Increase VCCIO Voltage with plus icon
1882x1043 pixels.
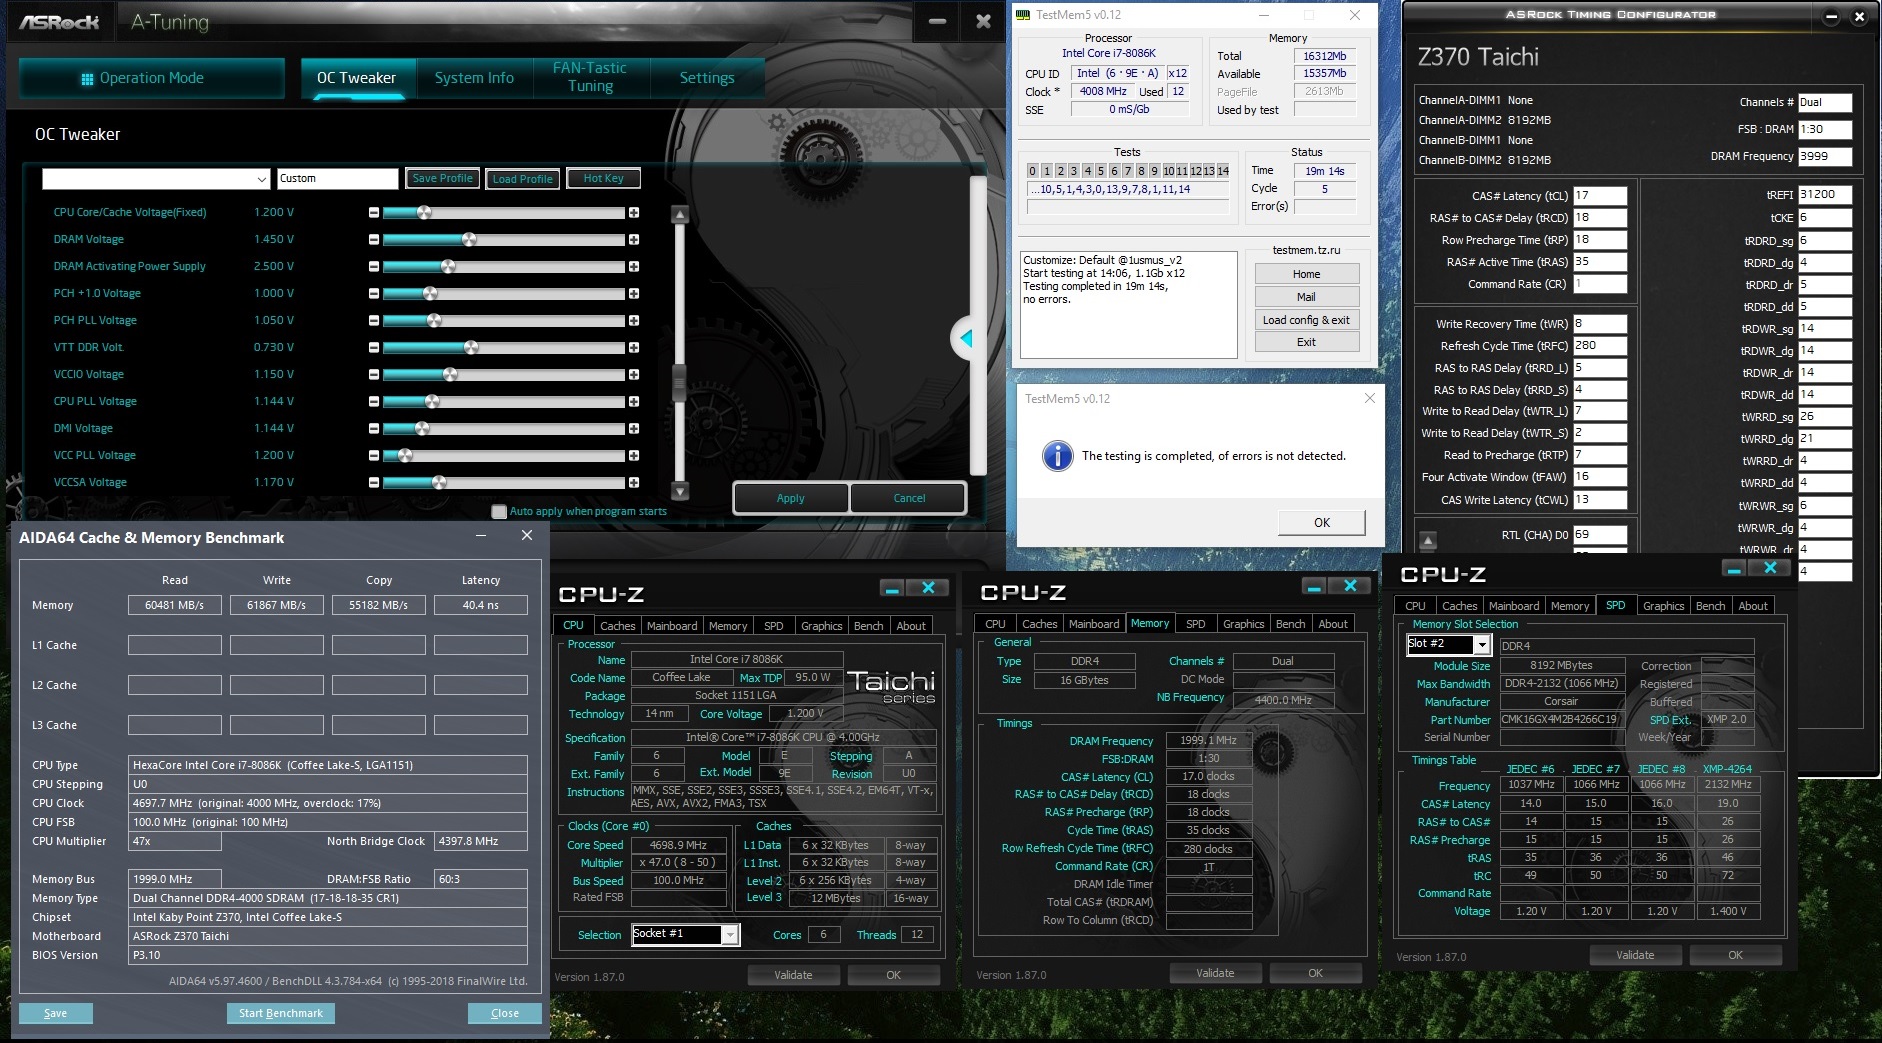634,375
